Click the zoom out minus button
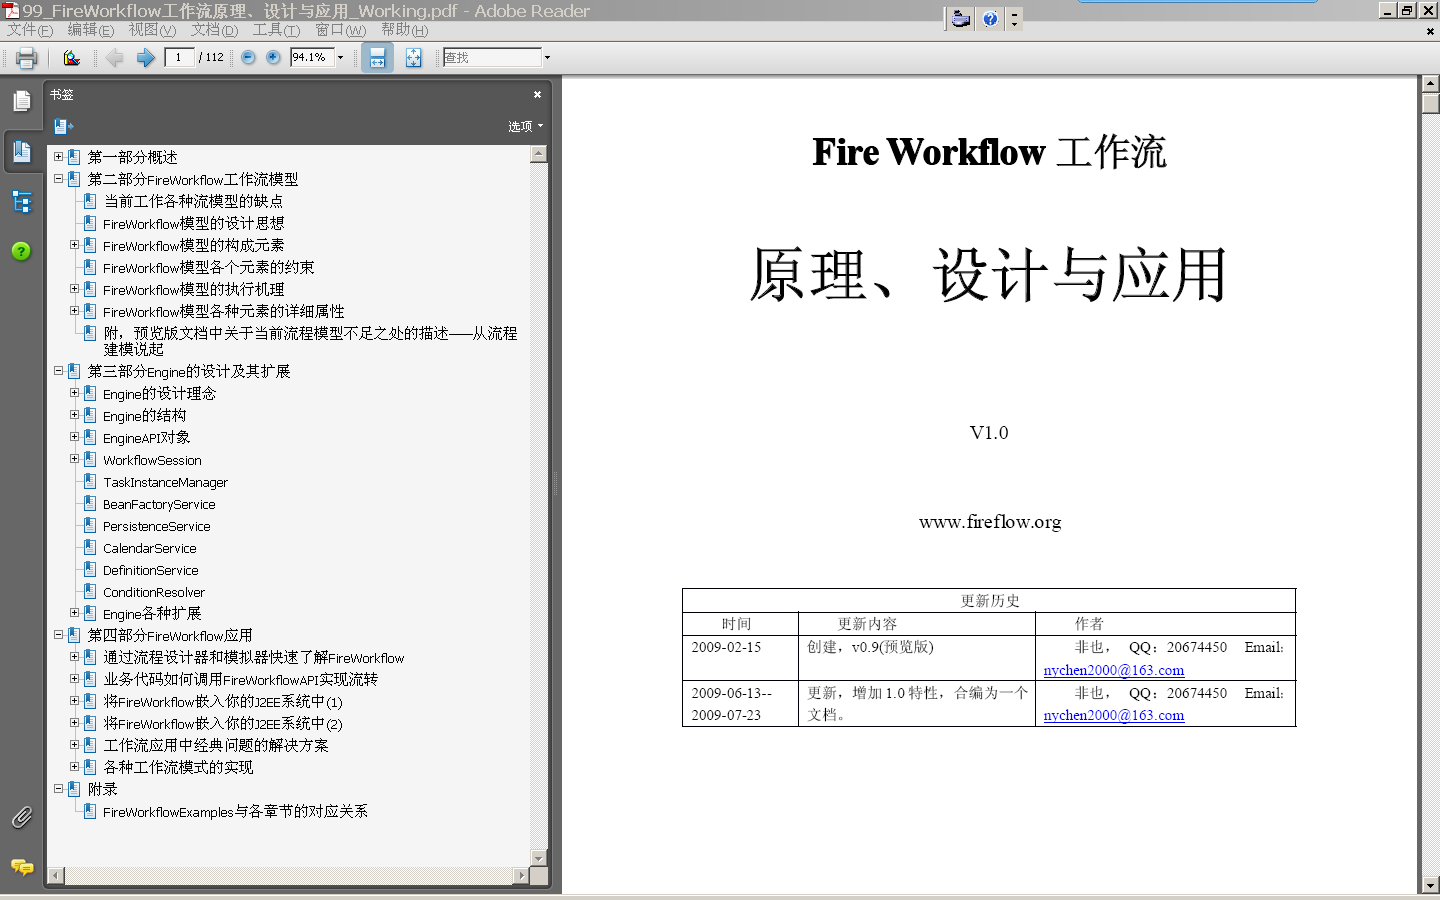Image resolution: width=1440 pixels, height=900 pixels. click(x=248, y=58)
